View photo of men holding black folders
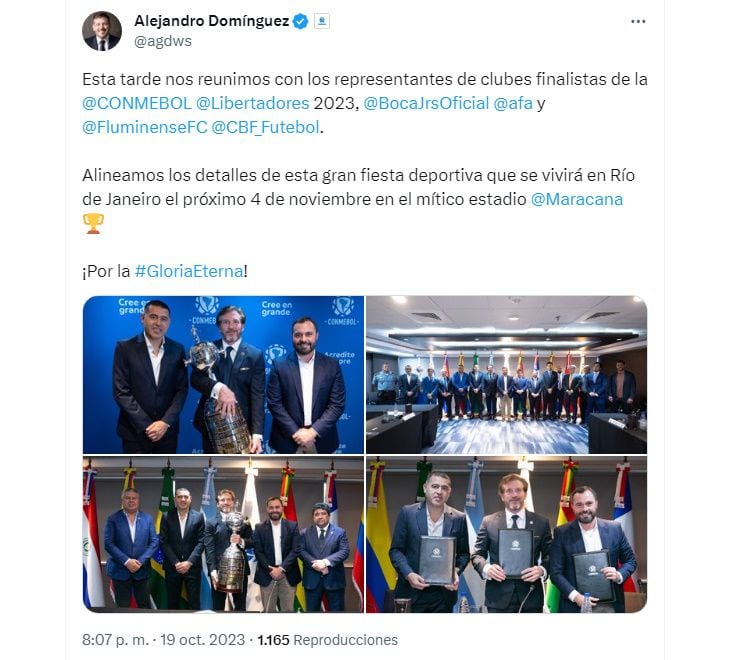Screen dimensions: 730x660 pyautogui.click(x=507, y=534)
